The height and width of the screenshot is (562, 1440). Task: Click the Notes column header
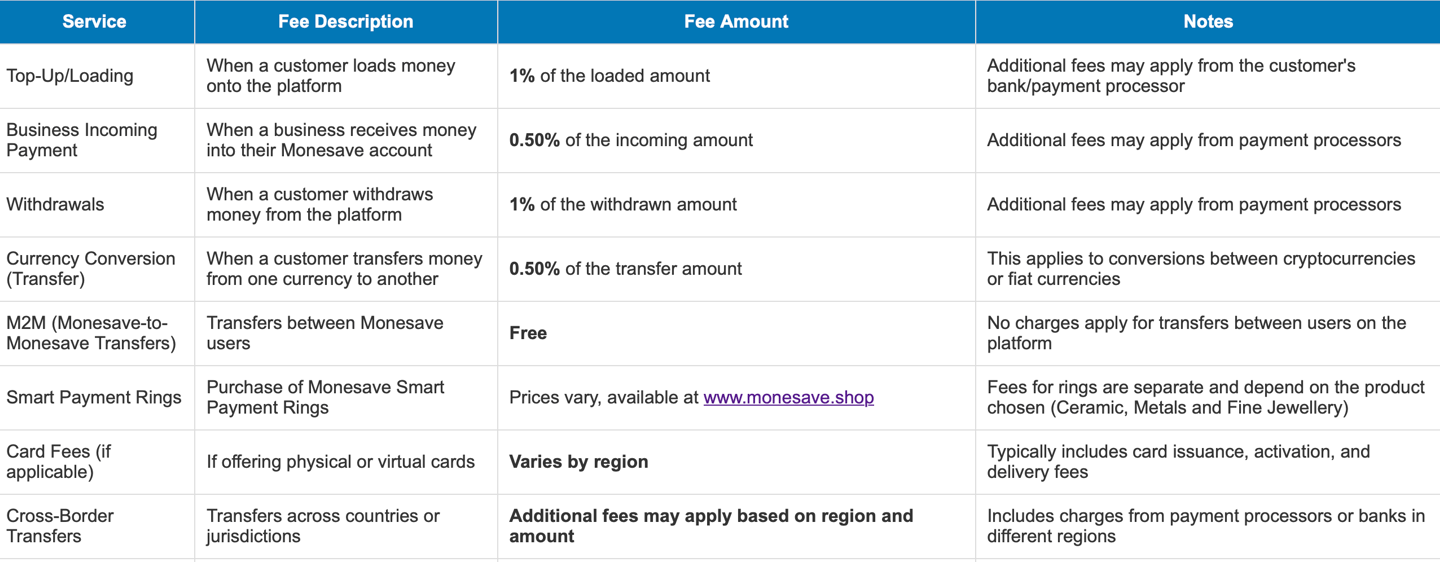coord(1208,22)
